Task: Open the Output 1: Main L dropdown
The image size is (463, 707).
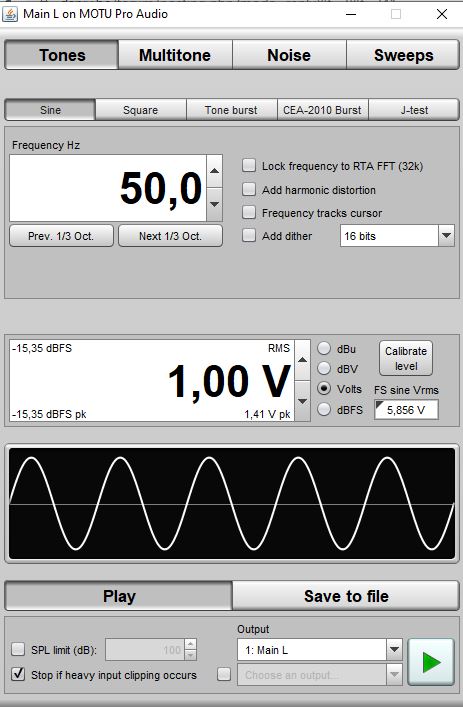Action: [x=319, y=650]
